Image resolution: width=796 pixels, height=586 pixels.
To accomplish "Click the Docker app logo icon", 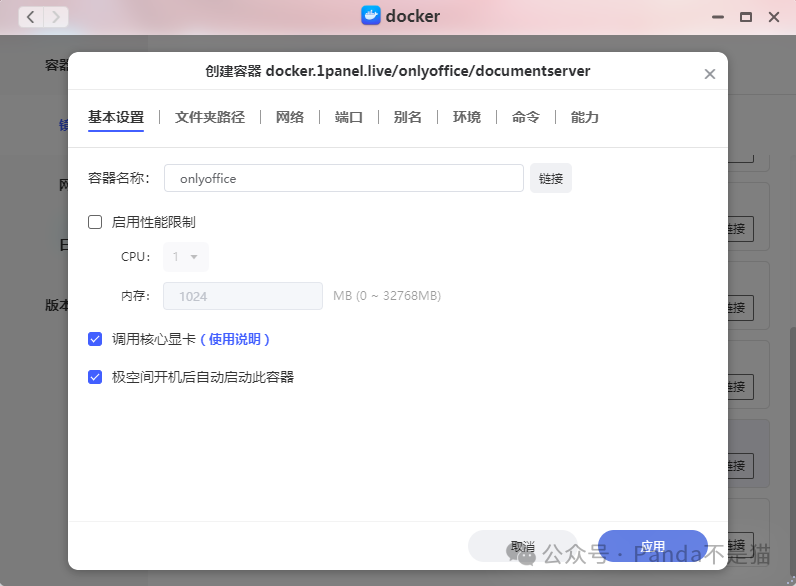I will [x=371, y=16].
